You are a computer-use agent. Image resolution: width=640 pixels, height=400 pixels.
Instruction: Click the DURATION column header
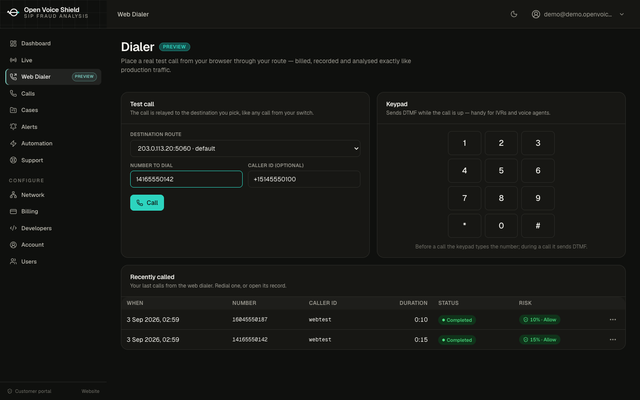pyautogui.click(x=413, y=303)
